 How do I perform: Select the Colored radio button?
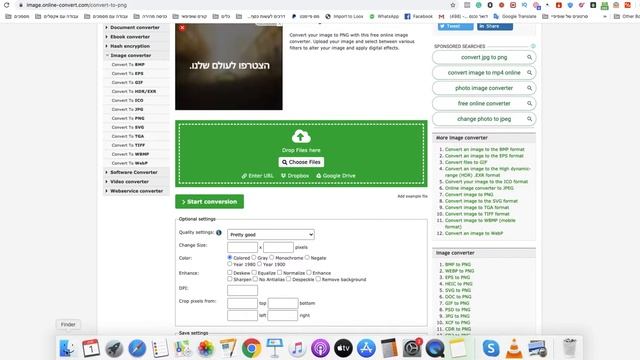click(230, 258)
